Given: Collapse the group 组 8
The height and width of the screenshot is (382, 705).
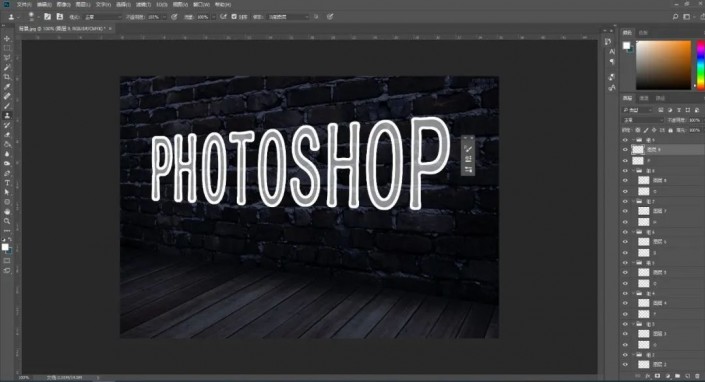Looking at the screenshot, I should (x=633, y=171).
